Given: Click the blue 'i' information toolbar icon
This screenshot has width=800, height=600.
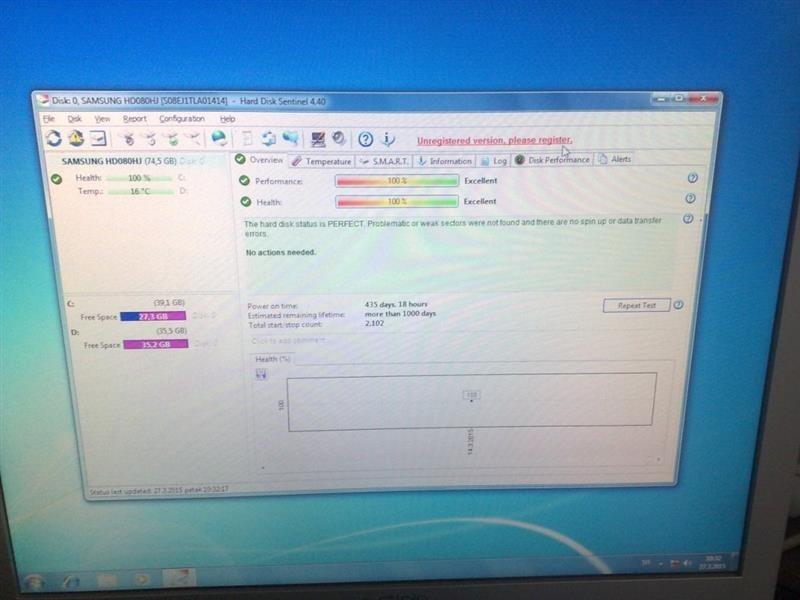Looking at the screenshot, I should [x=388, y=139].
